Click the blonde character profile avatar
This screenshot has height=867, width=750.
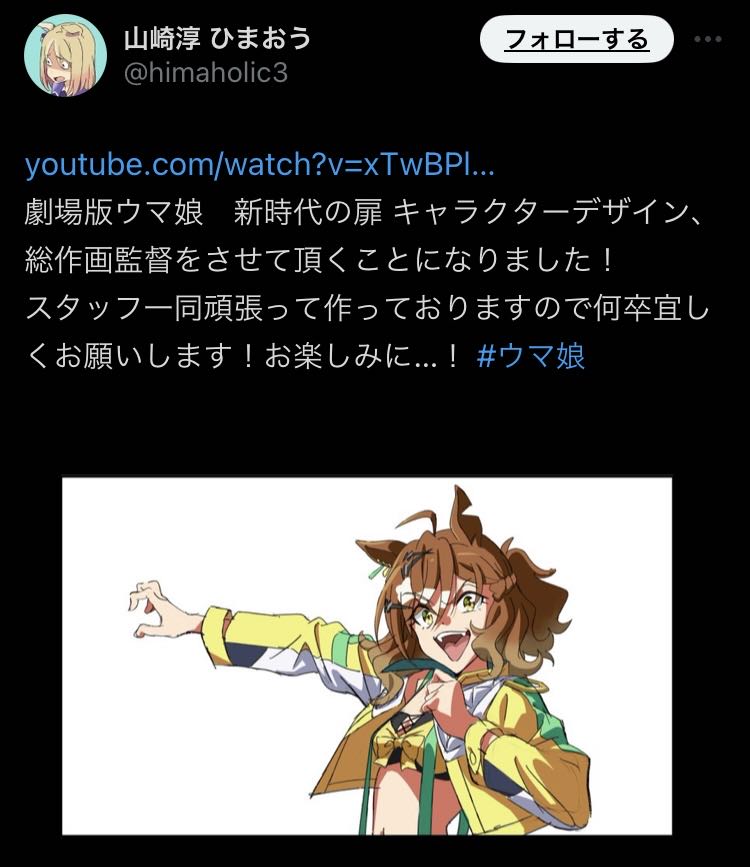[65, 55]
